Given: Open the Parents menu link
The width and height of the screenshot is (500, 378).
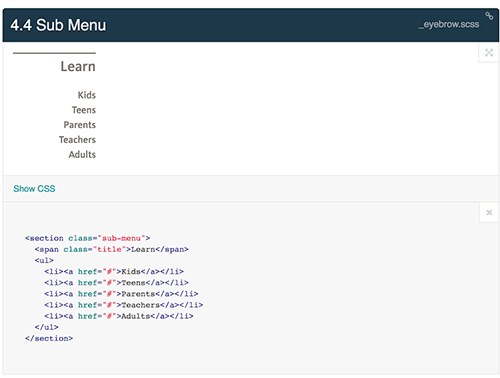Looking at the screenshot, I should coord(80,125).
